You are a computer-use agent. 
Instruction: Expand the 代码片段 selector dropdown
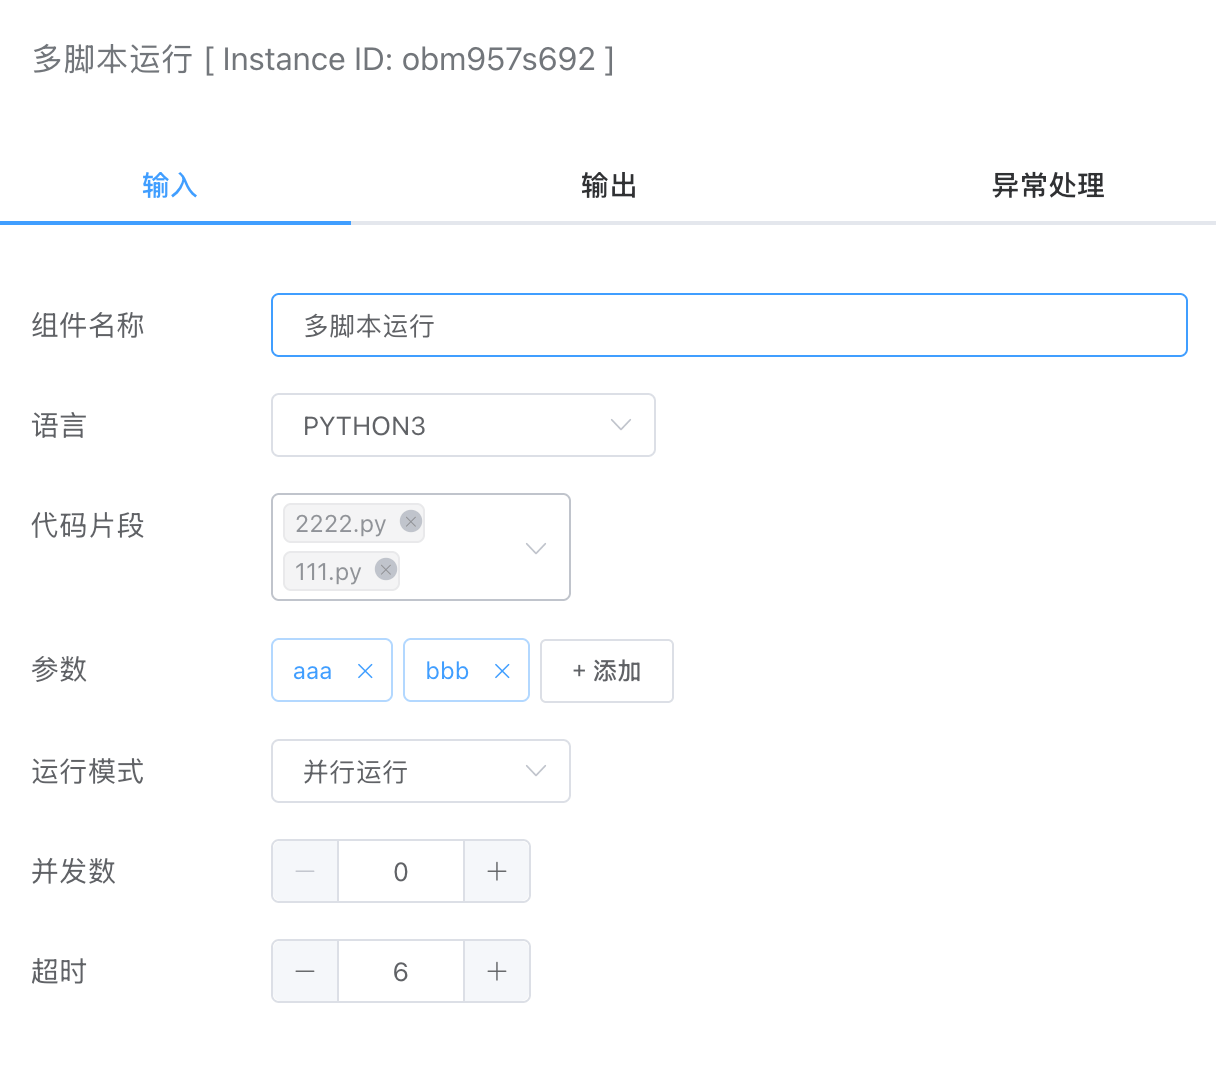coord(536,547)
